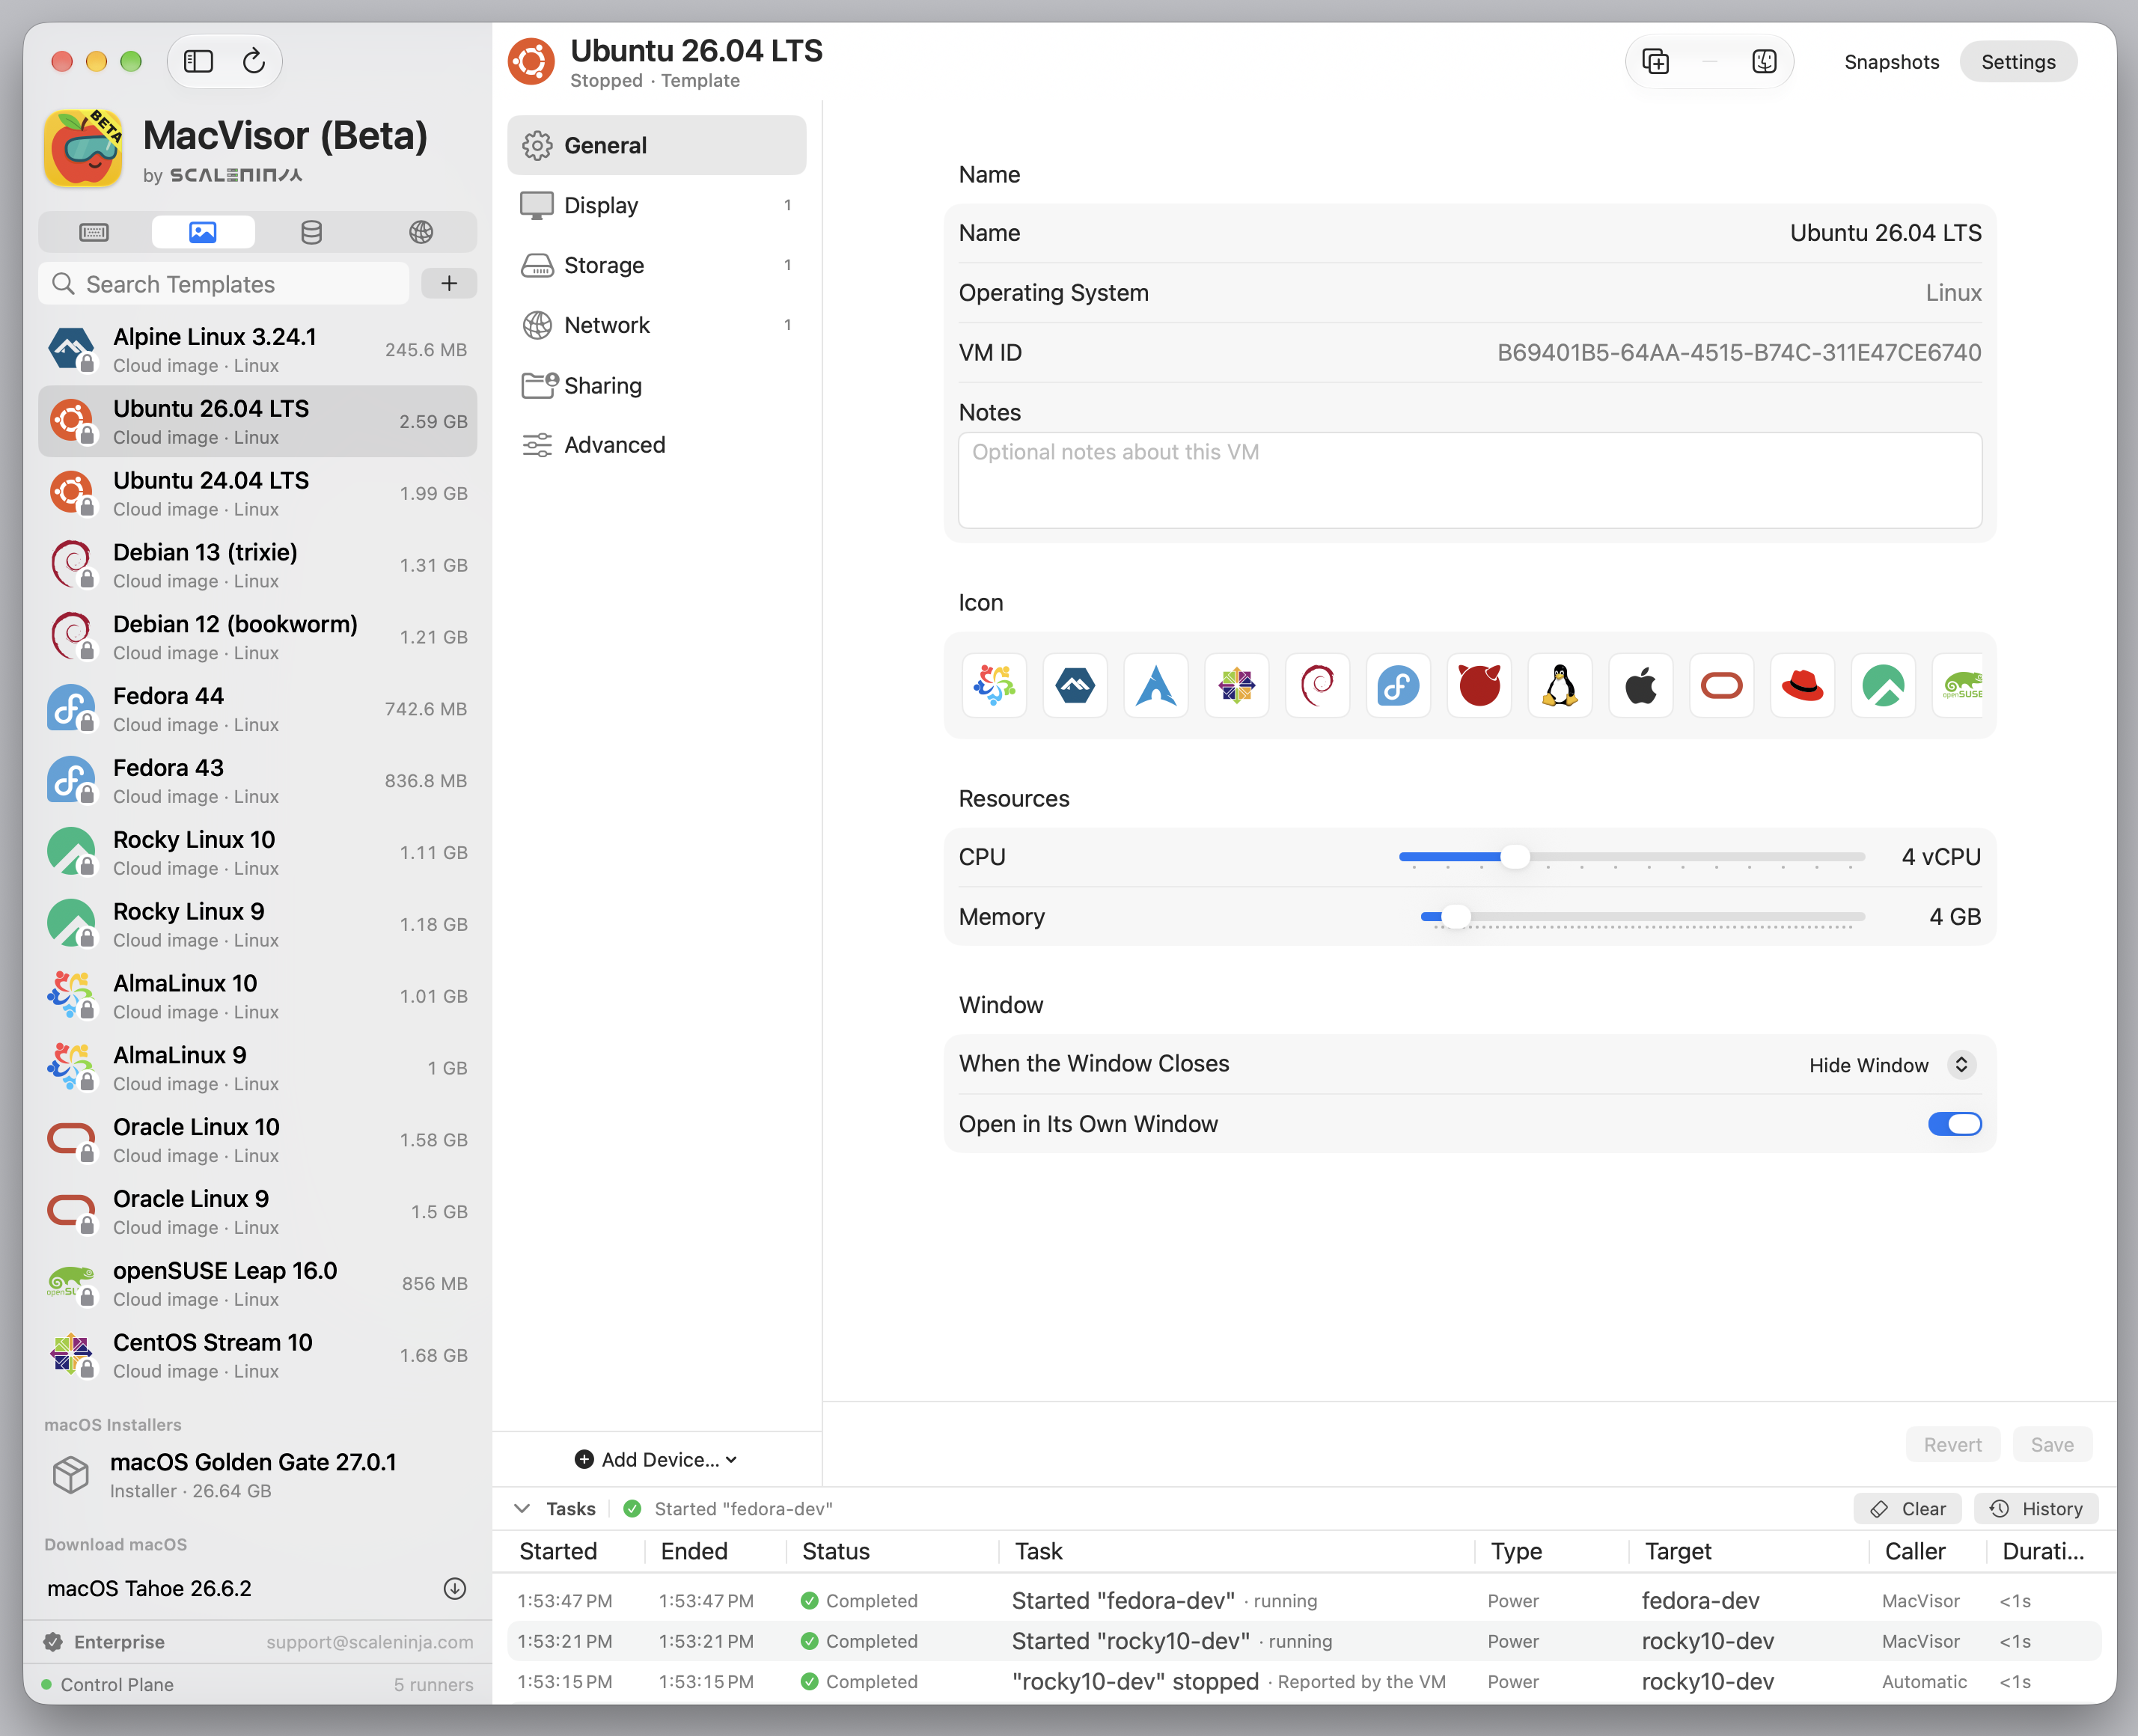Click the Clear button in Tasks panel
Image resolution: width=2138 pixels, height=1736 pixels.
click(1908, 1509)
